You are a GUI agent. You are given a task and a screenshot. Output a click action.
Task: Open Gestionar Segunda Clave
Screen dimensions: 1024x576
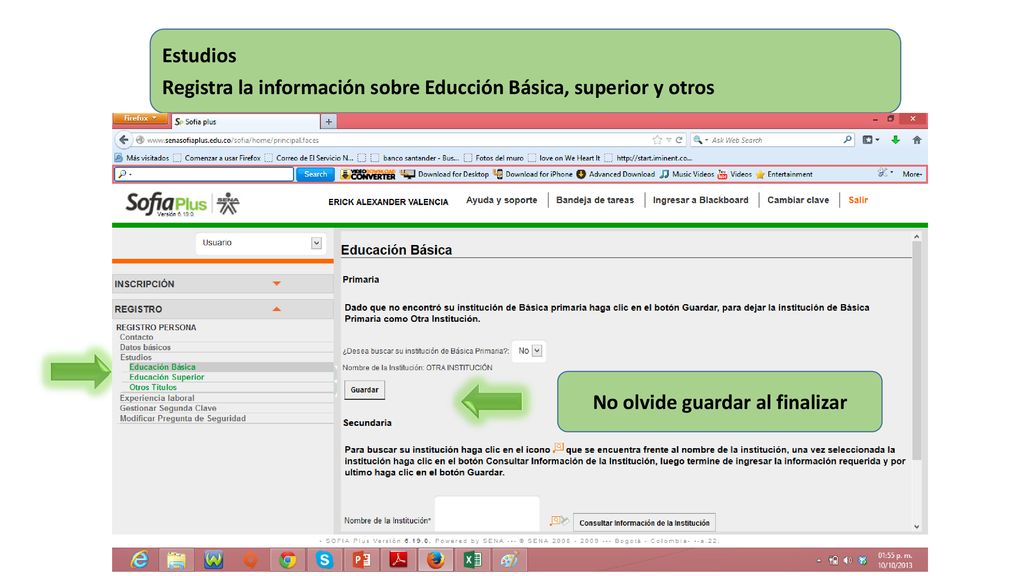pyautogui.click(x=168, y=408)
